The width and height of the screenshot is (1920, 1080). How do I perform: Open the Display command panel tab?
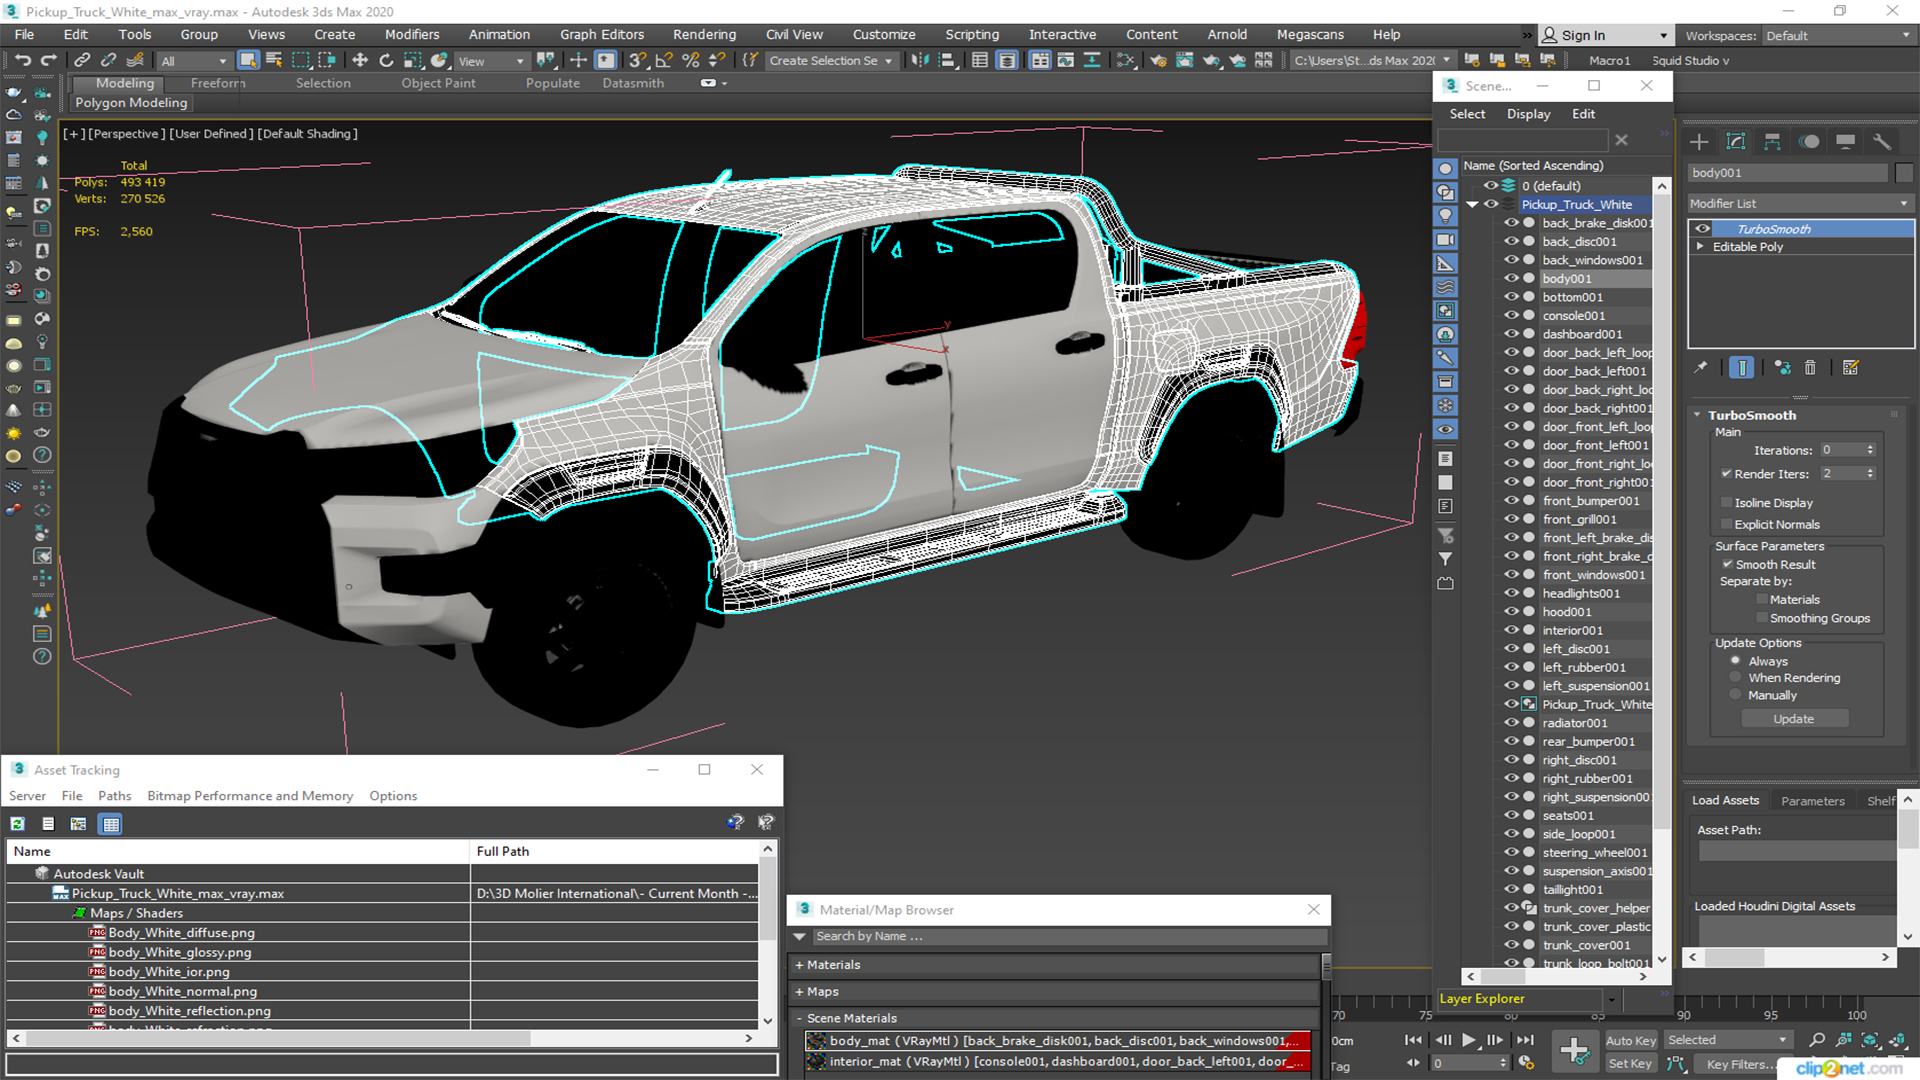[x=1845, y=142]
